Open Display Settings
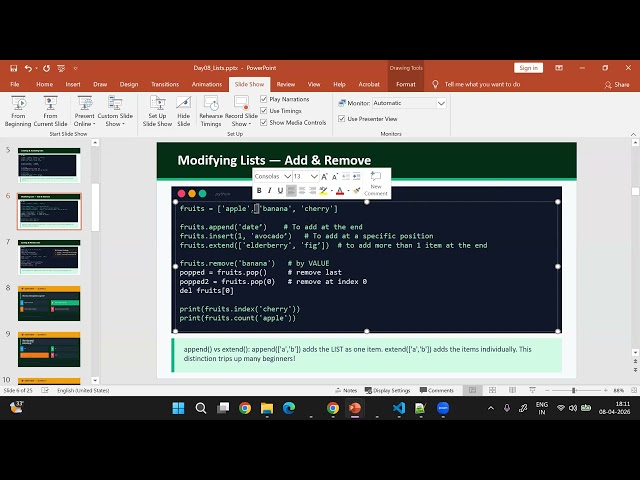The width and height of the screenshot is (640, 480). (x=387, y=390)
